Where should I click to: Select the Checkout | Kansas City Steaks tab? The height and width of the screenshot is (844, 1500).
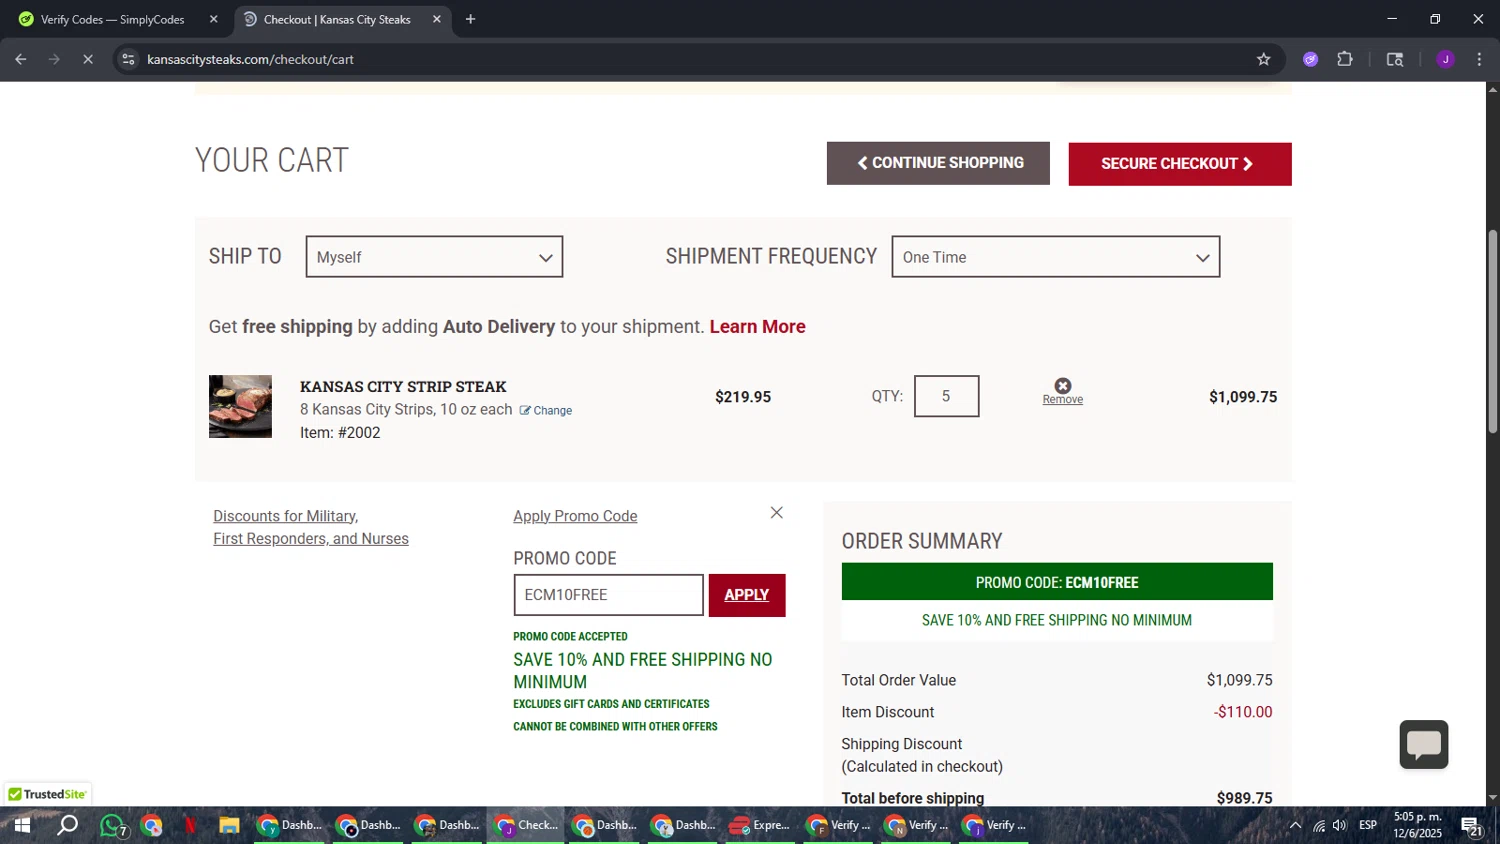[x=337, y=19]
